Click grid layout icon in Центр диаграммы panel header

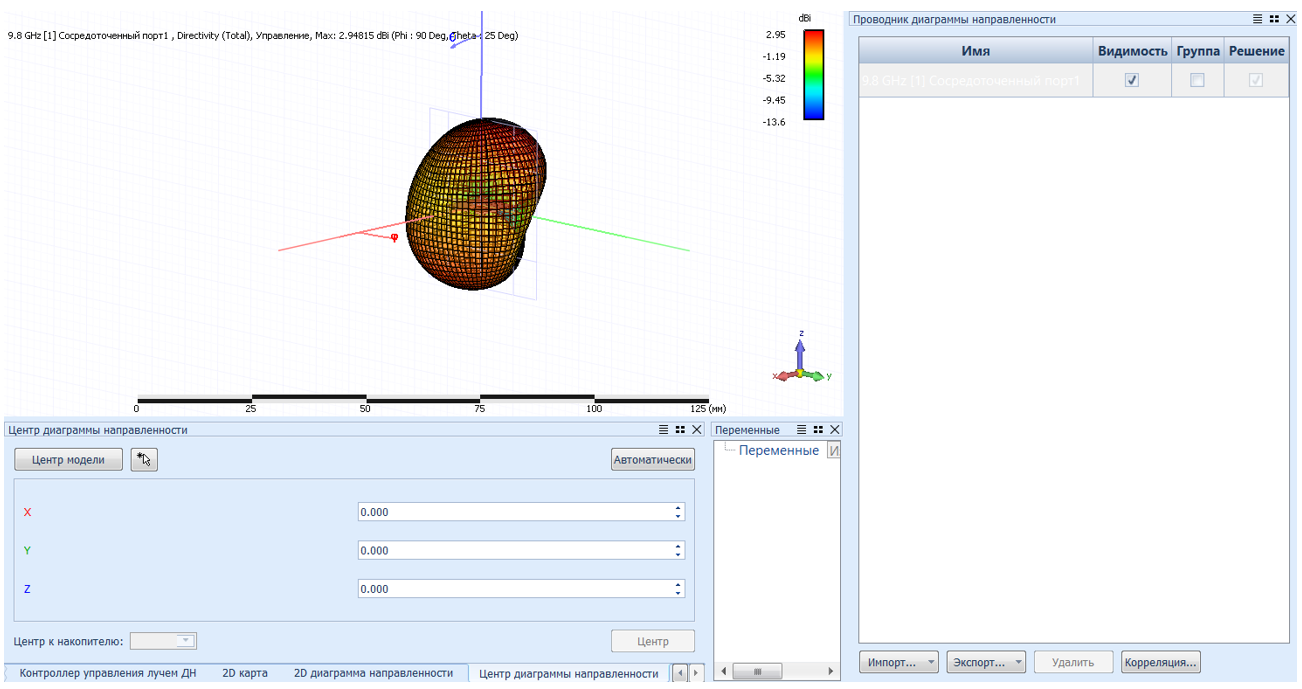[x=680, y=429]
